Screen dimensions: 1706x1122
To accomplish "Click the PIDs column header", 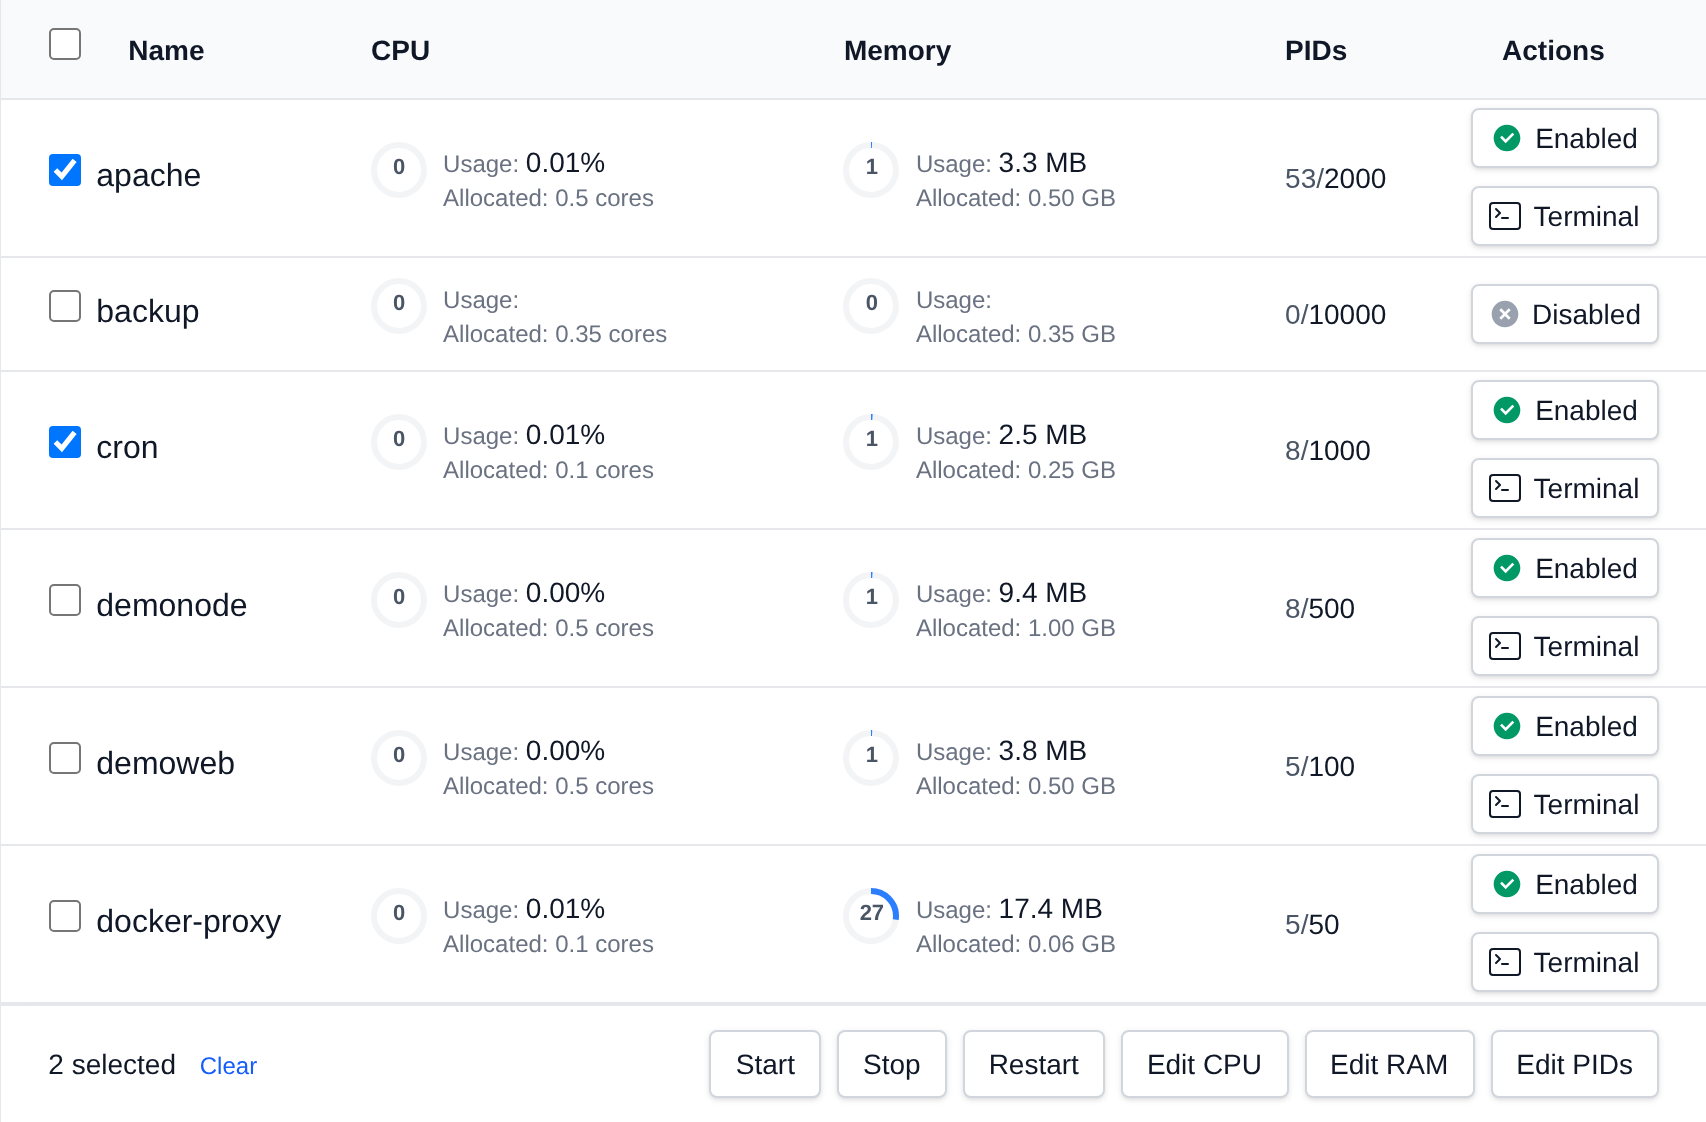I will coord(1315,51).
